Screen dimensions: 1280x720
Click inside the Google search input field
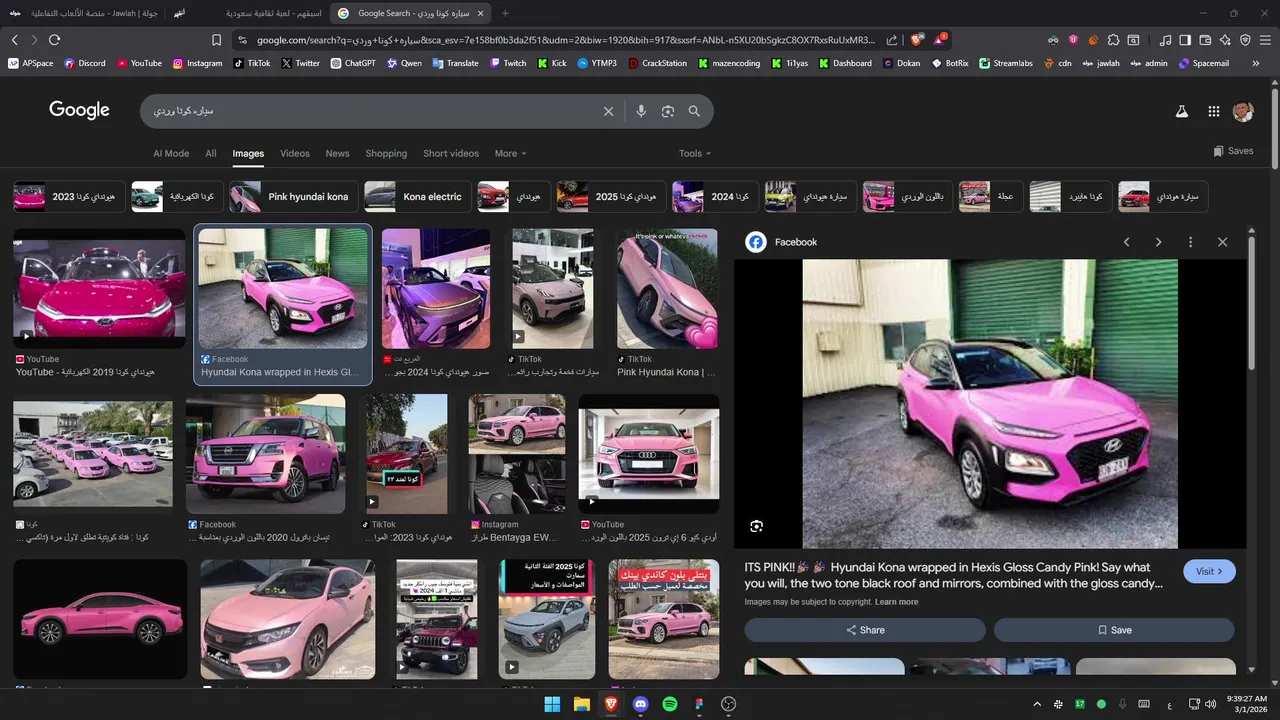(x=372, y=111)
